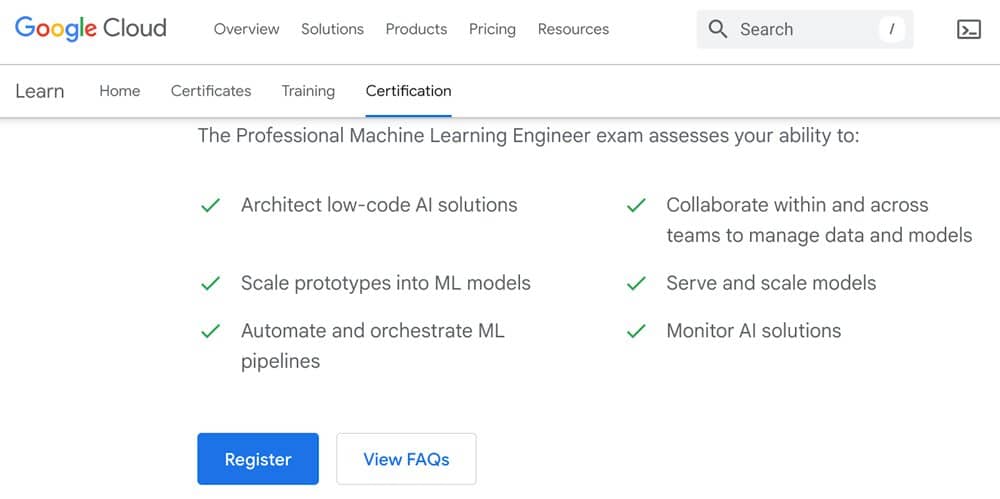The height and width of the screenshot is (499, 1000).
Task: Switch to the Training tab
Action: pyautogui.click(x=308, y=91)
